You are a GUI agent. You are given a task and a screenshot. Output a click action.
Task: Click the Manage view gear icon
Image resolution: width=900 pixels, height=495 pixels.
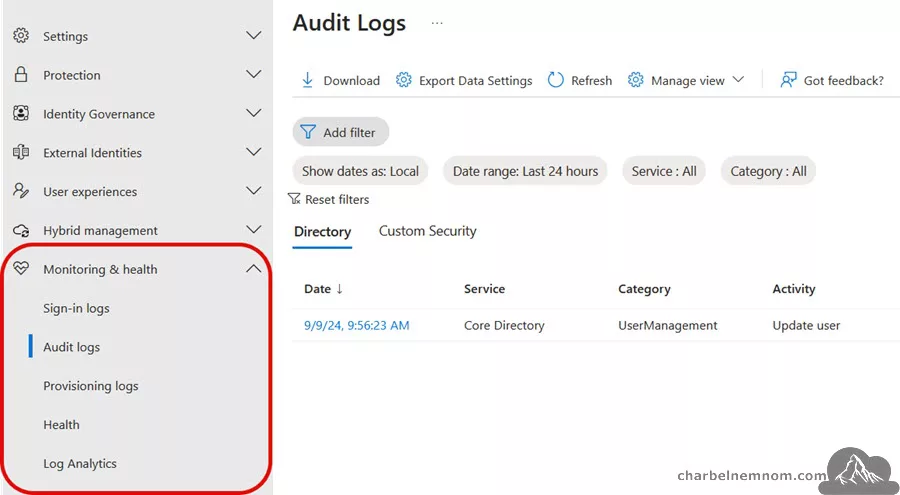click(635, 80)
